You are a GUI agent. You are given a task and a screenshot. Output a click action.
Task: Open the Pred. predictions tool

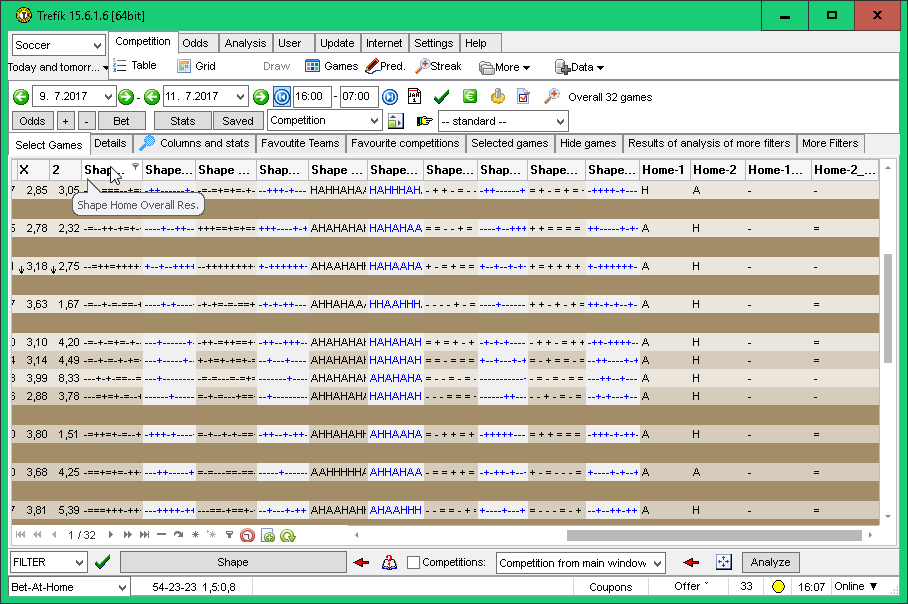tap(384, 67)
